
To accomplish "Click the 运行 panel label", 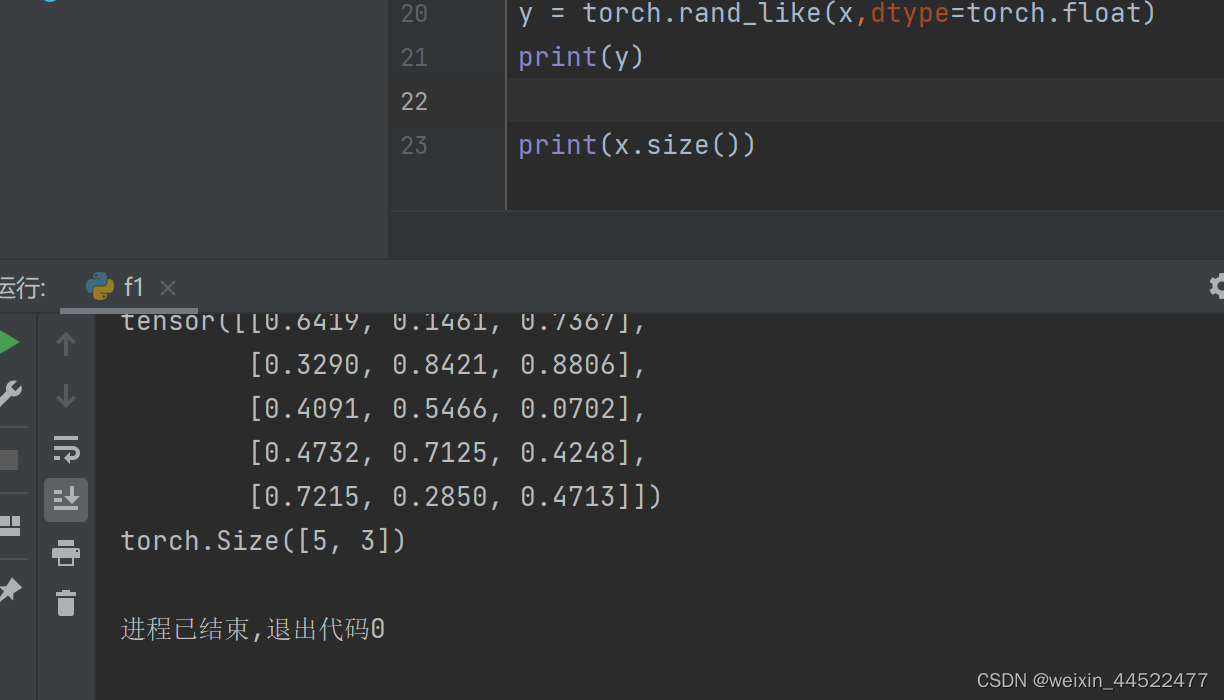I will point(22,288).
